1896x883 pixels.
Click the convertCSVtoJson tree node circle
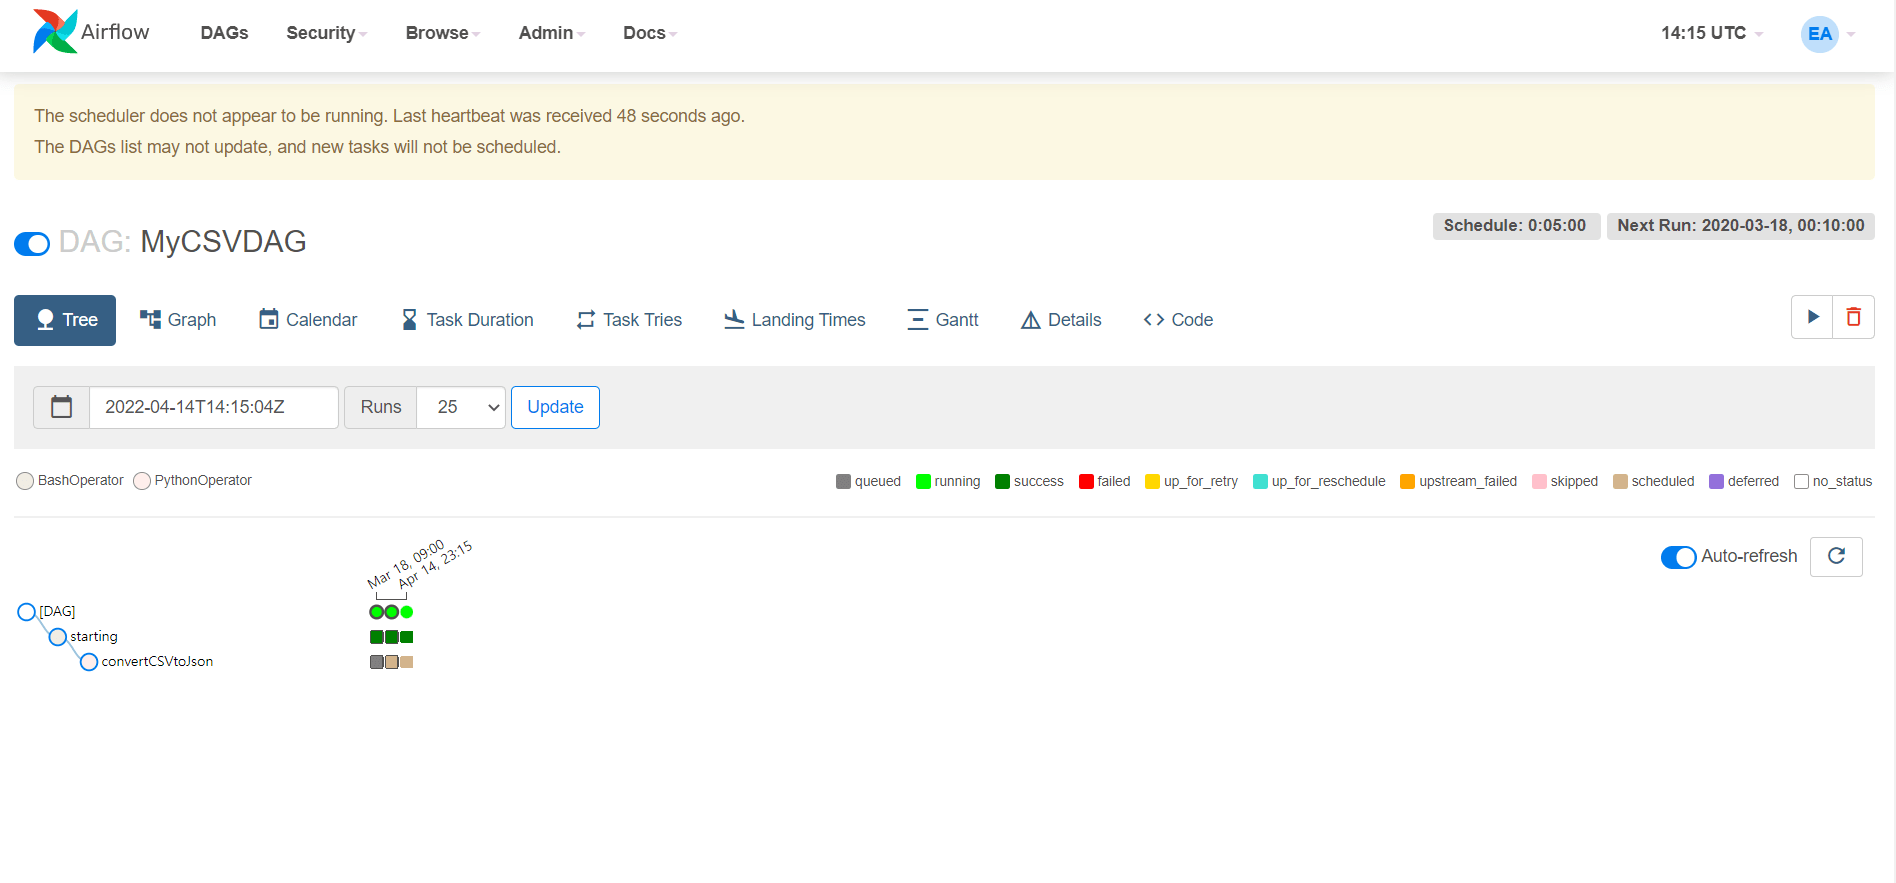point(89,662)
